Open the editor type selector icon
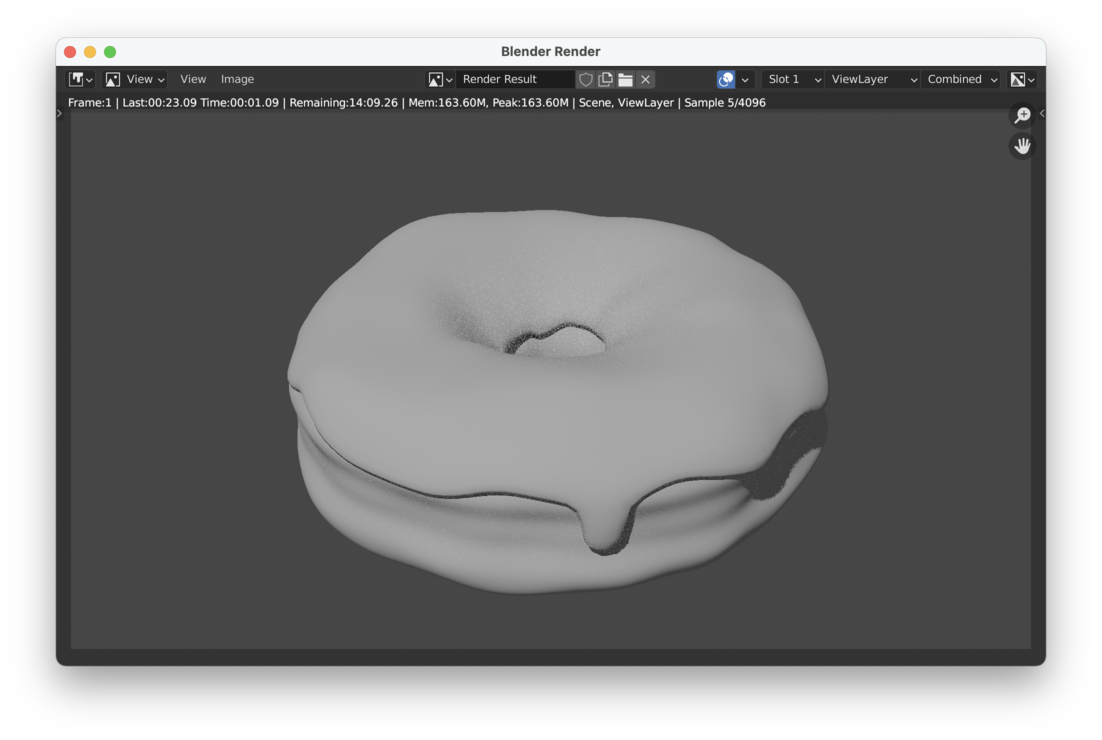The height and width of the screenshot is (740, 1102). point(76,79)
